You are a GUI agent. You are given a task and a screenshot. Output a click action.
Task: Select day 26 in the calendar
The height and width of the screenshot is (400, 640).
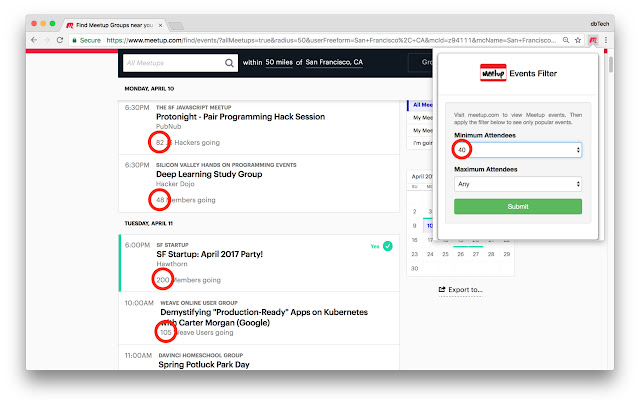pyautogui.click(x=460, y=254)
